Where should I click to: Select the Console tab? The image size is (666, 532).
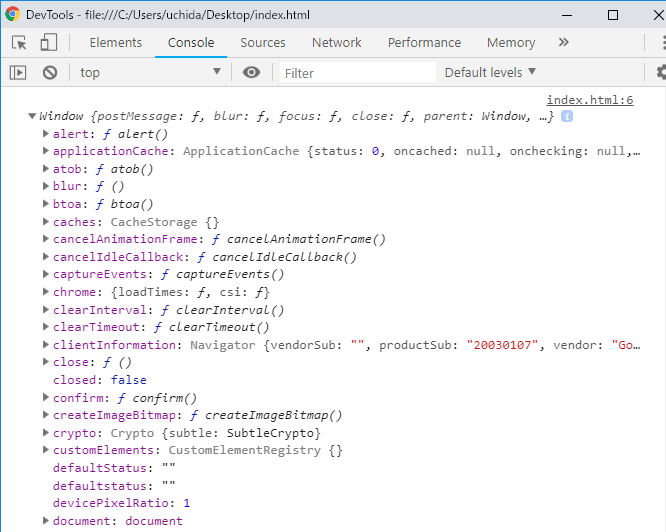coord(191,42)
